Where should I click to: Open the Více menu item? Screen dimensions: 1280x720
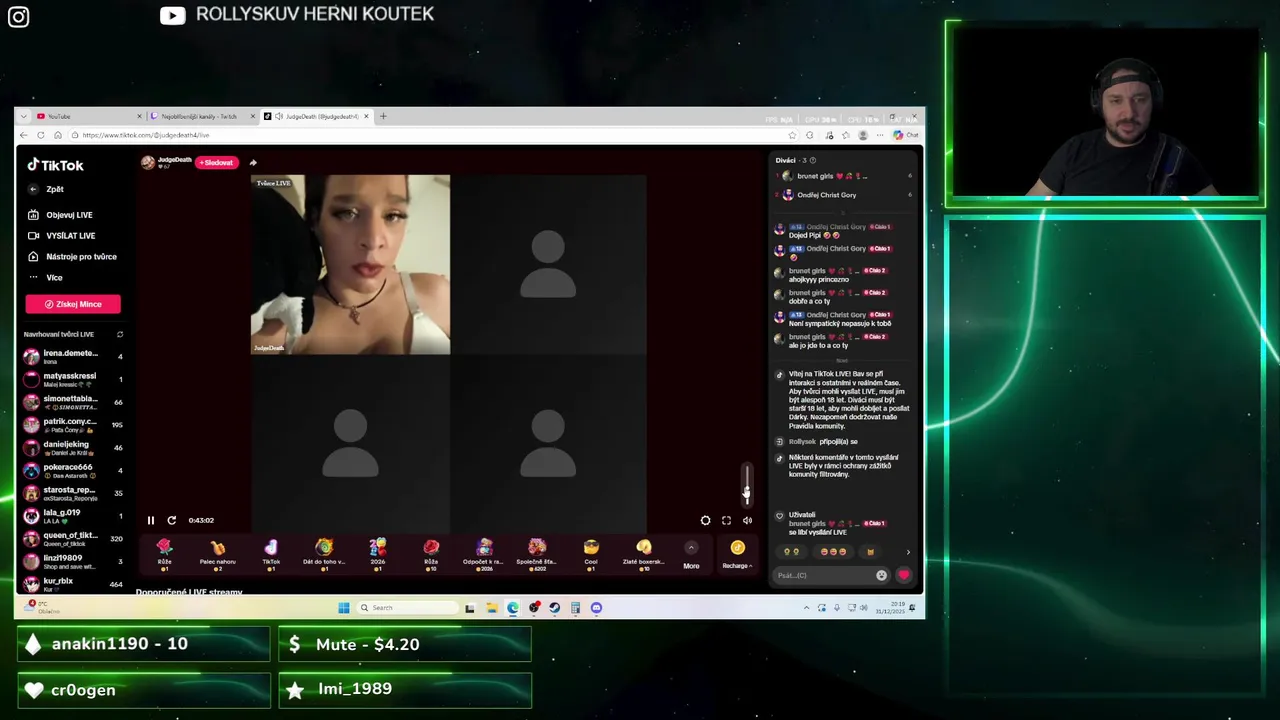click(x=46, y=278)
